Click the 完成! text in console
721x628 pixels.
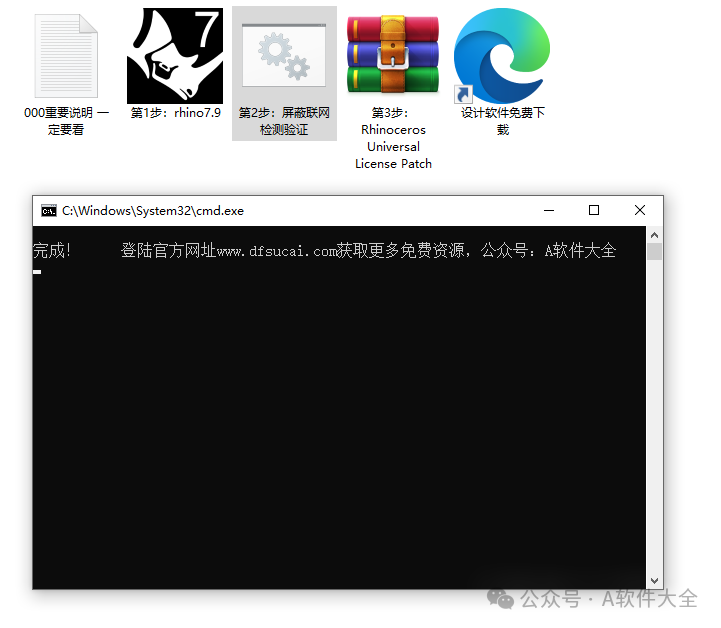[52, 251]
